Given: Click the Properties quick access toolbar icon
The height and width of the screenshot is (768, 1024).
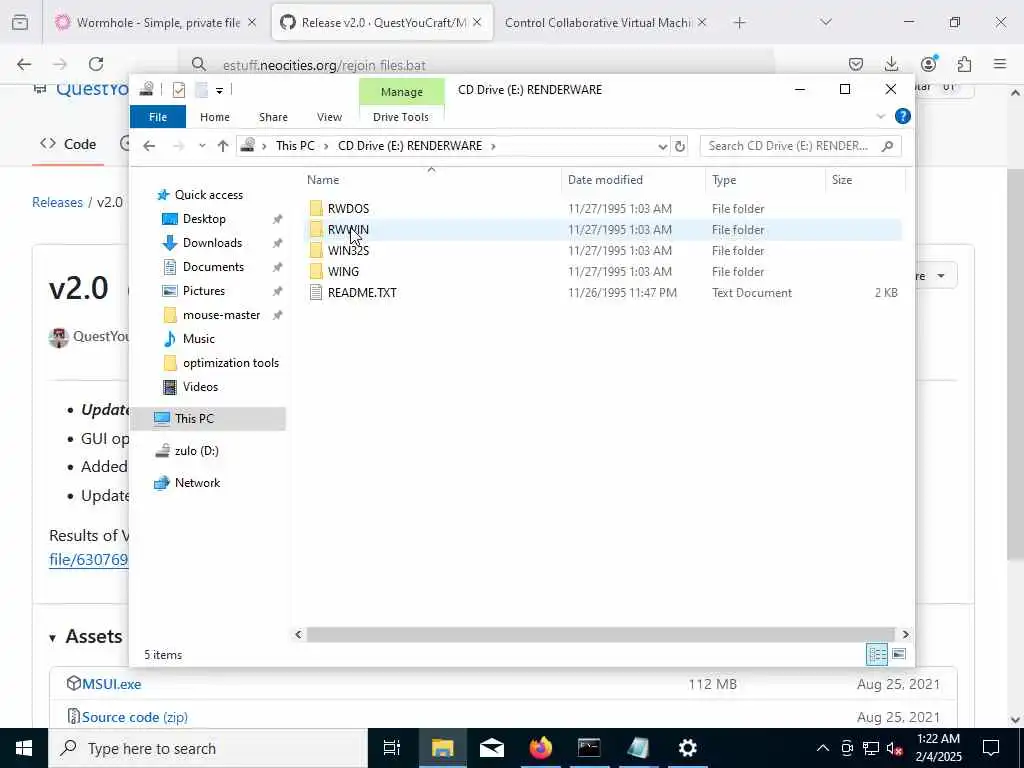Looking at the screenshot, I should coord(178,89).
